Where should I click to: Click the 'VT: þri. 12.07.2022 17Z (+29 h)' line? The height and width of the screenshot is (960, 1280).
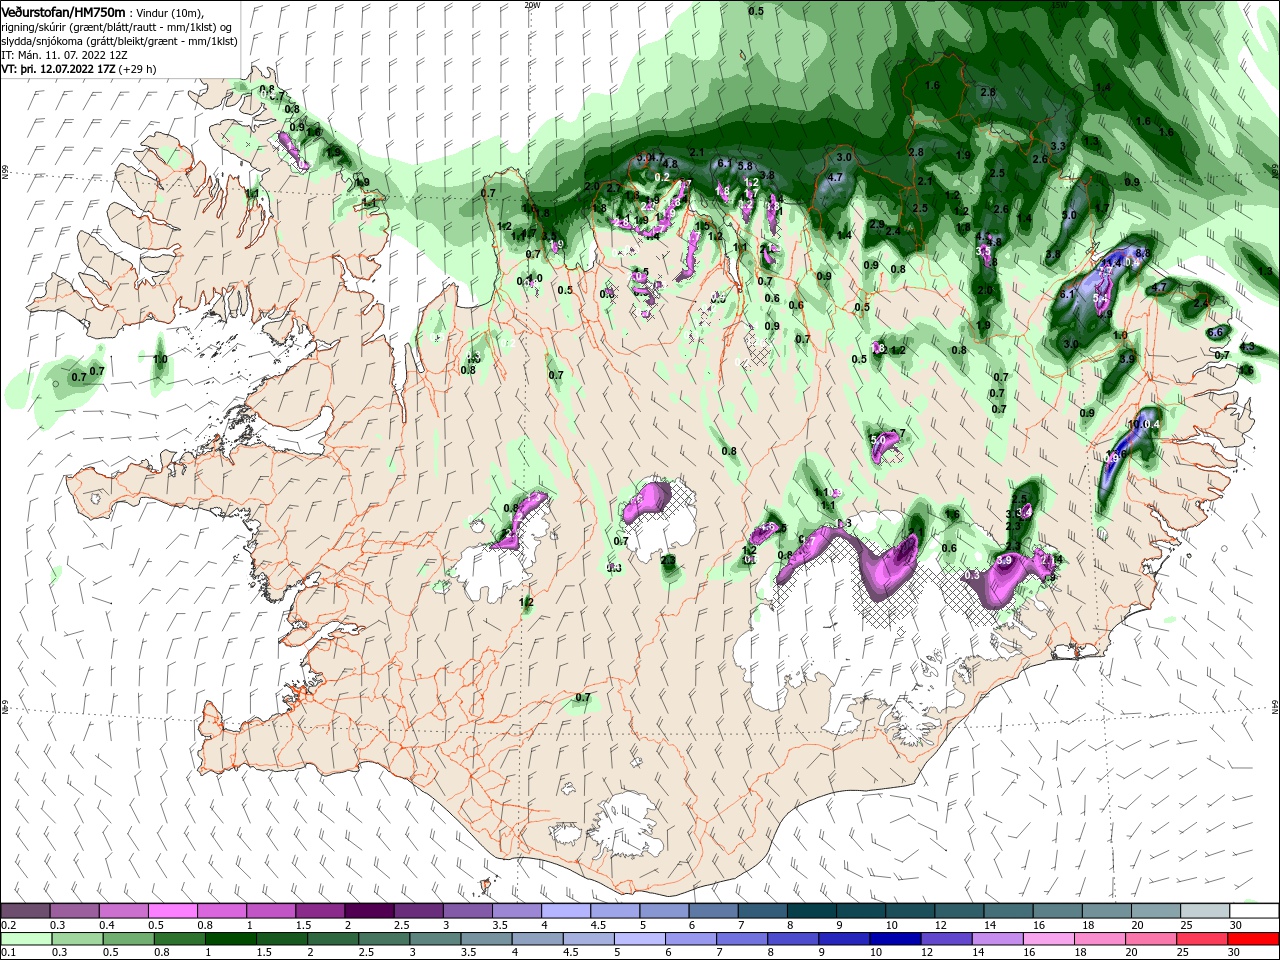[x=79, y=69]
